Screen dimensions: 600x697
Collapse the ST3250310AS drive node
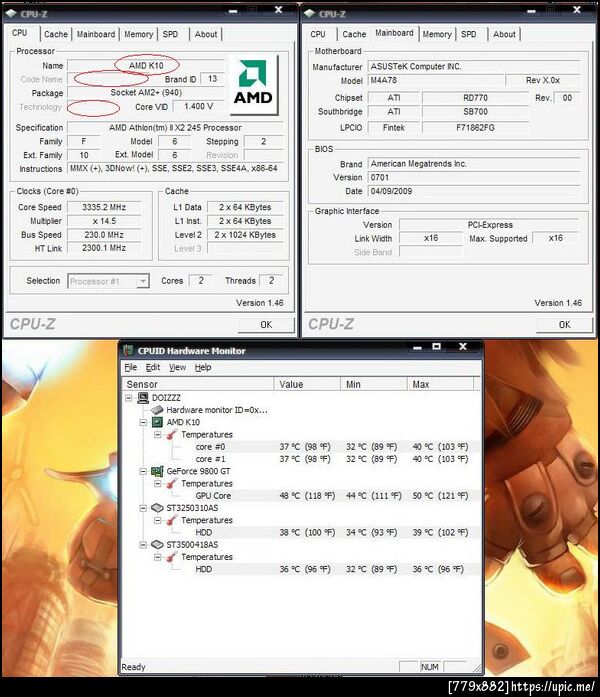click(143, 508)
